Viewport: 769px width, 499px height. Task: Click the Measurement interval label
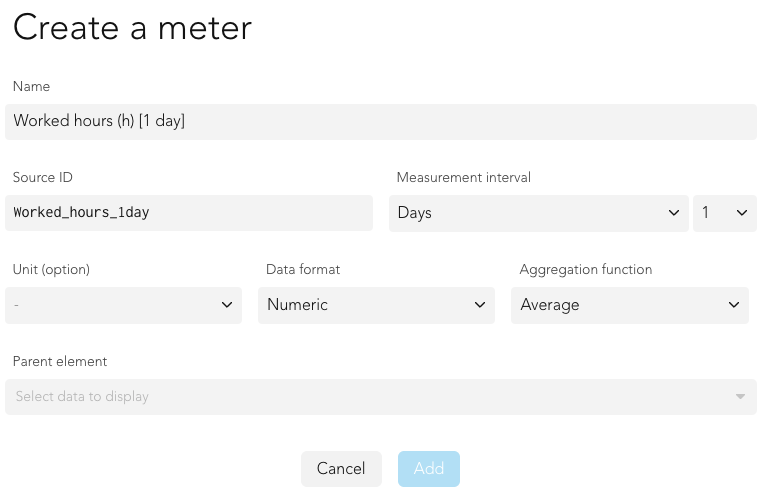463,177
